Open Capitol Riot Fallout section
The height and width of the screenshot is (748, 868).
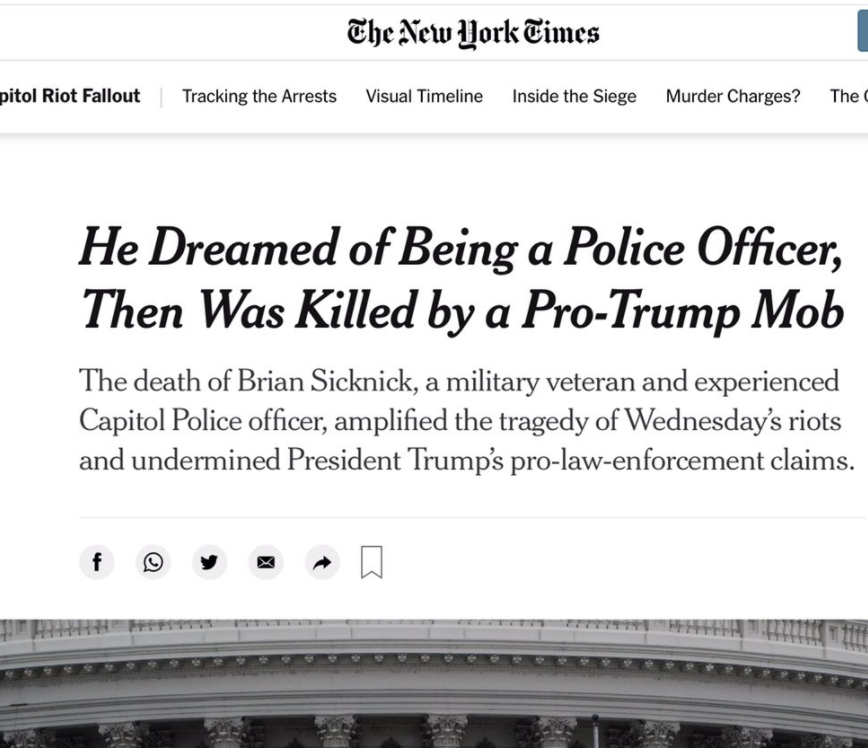click(x=70, y=96)
